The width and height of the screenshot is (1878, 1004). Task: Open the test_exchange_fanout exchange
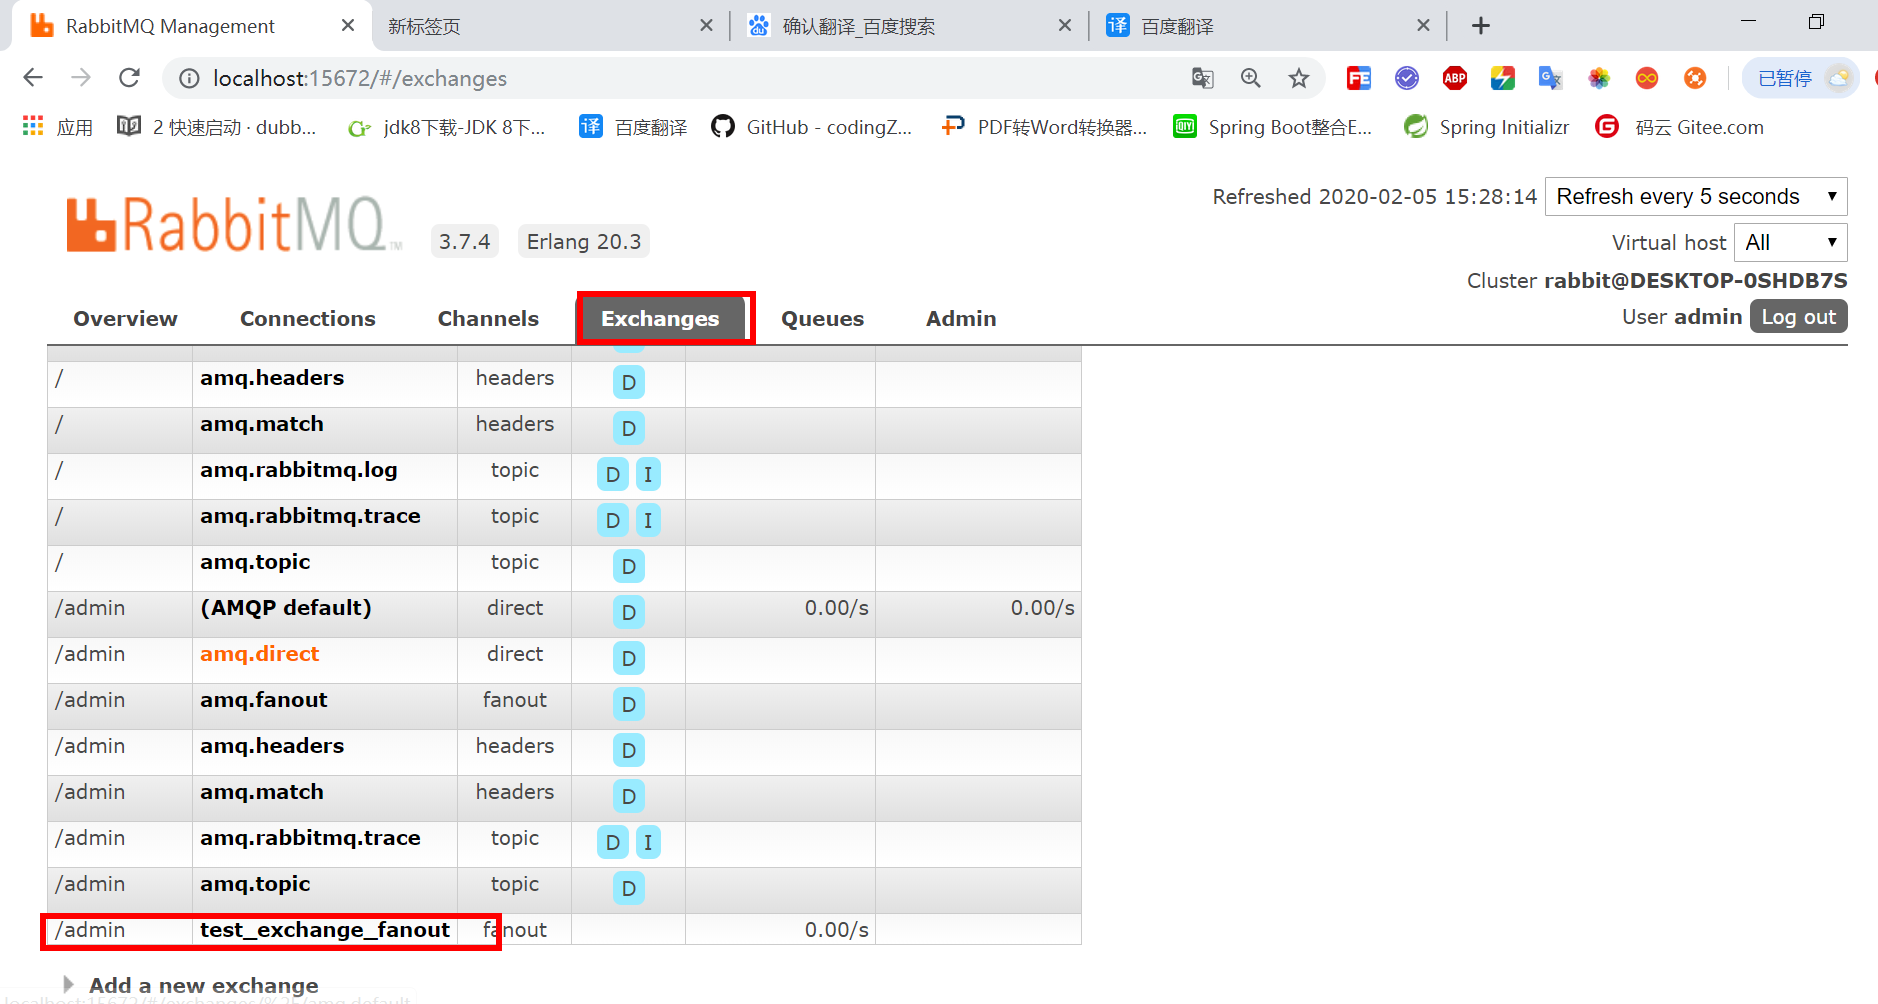(325, 930)
